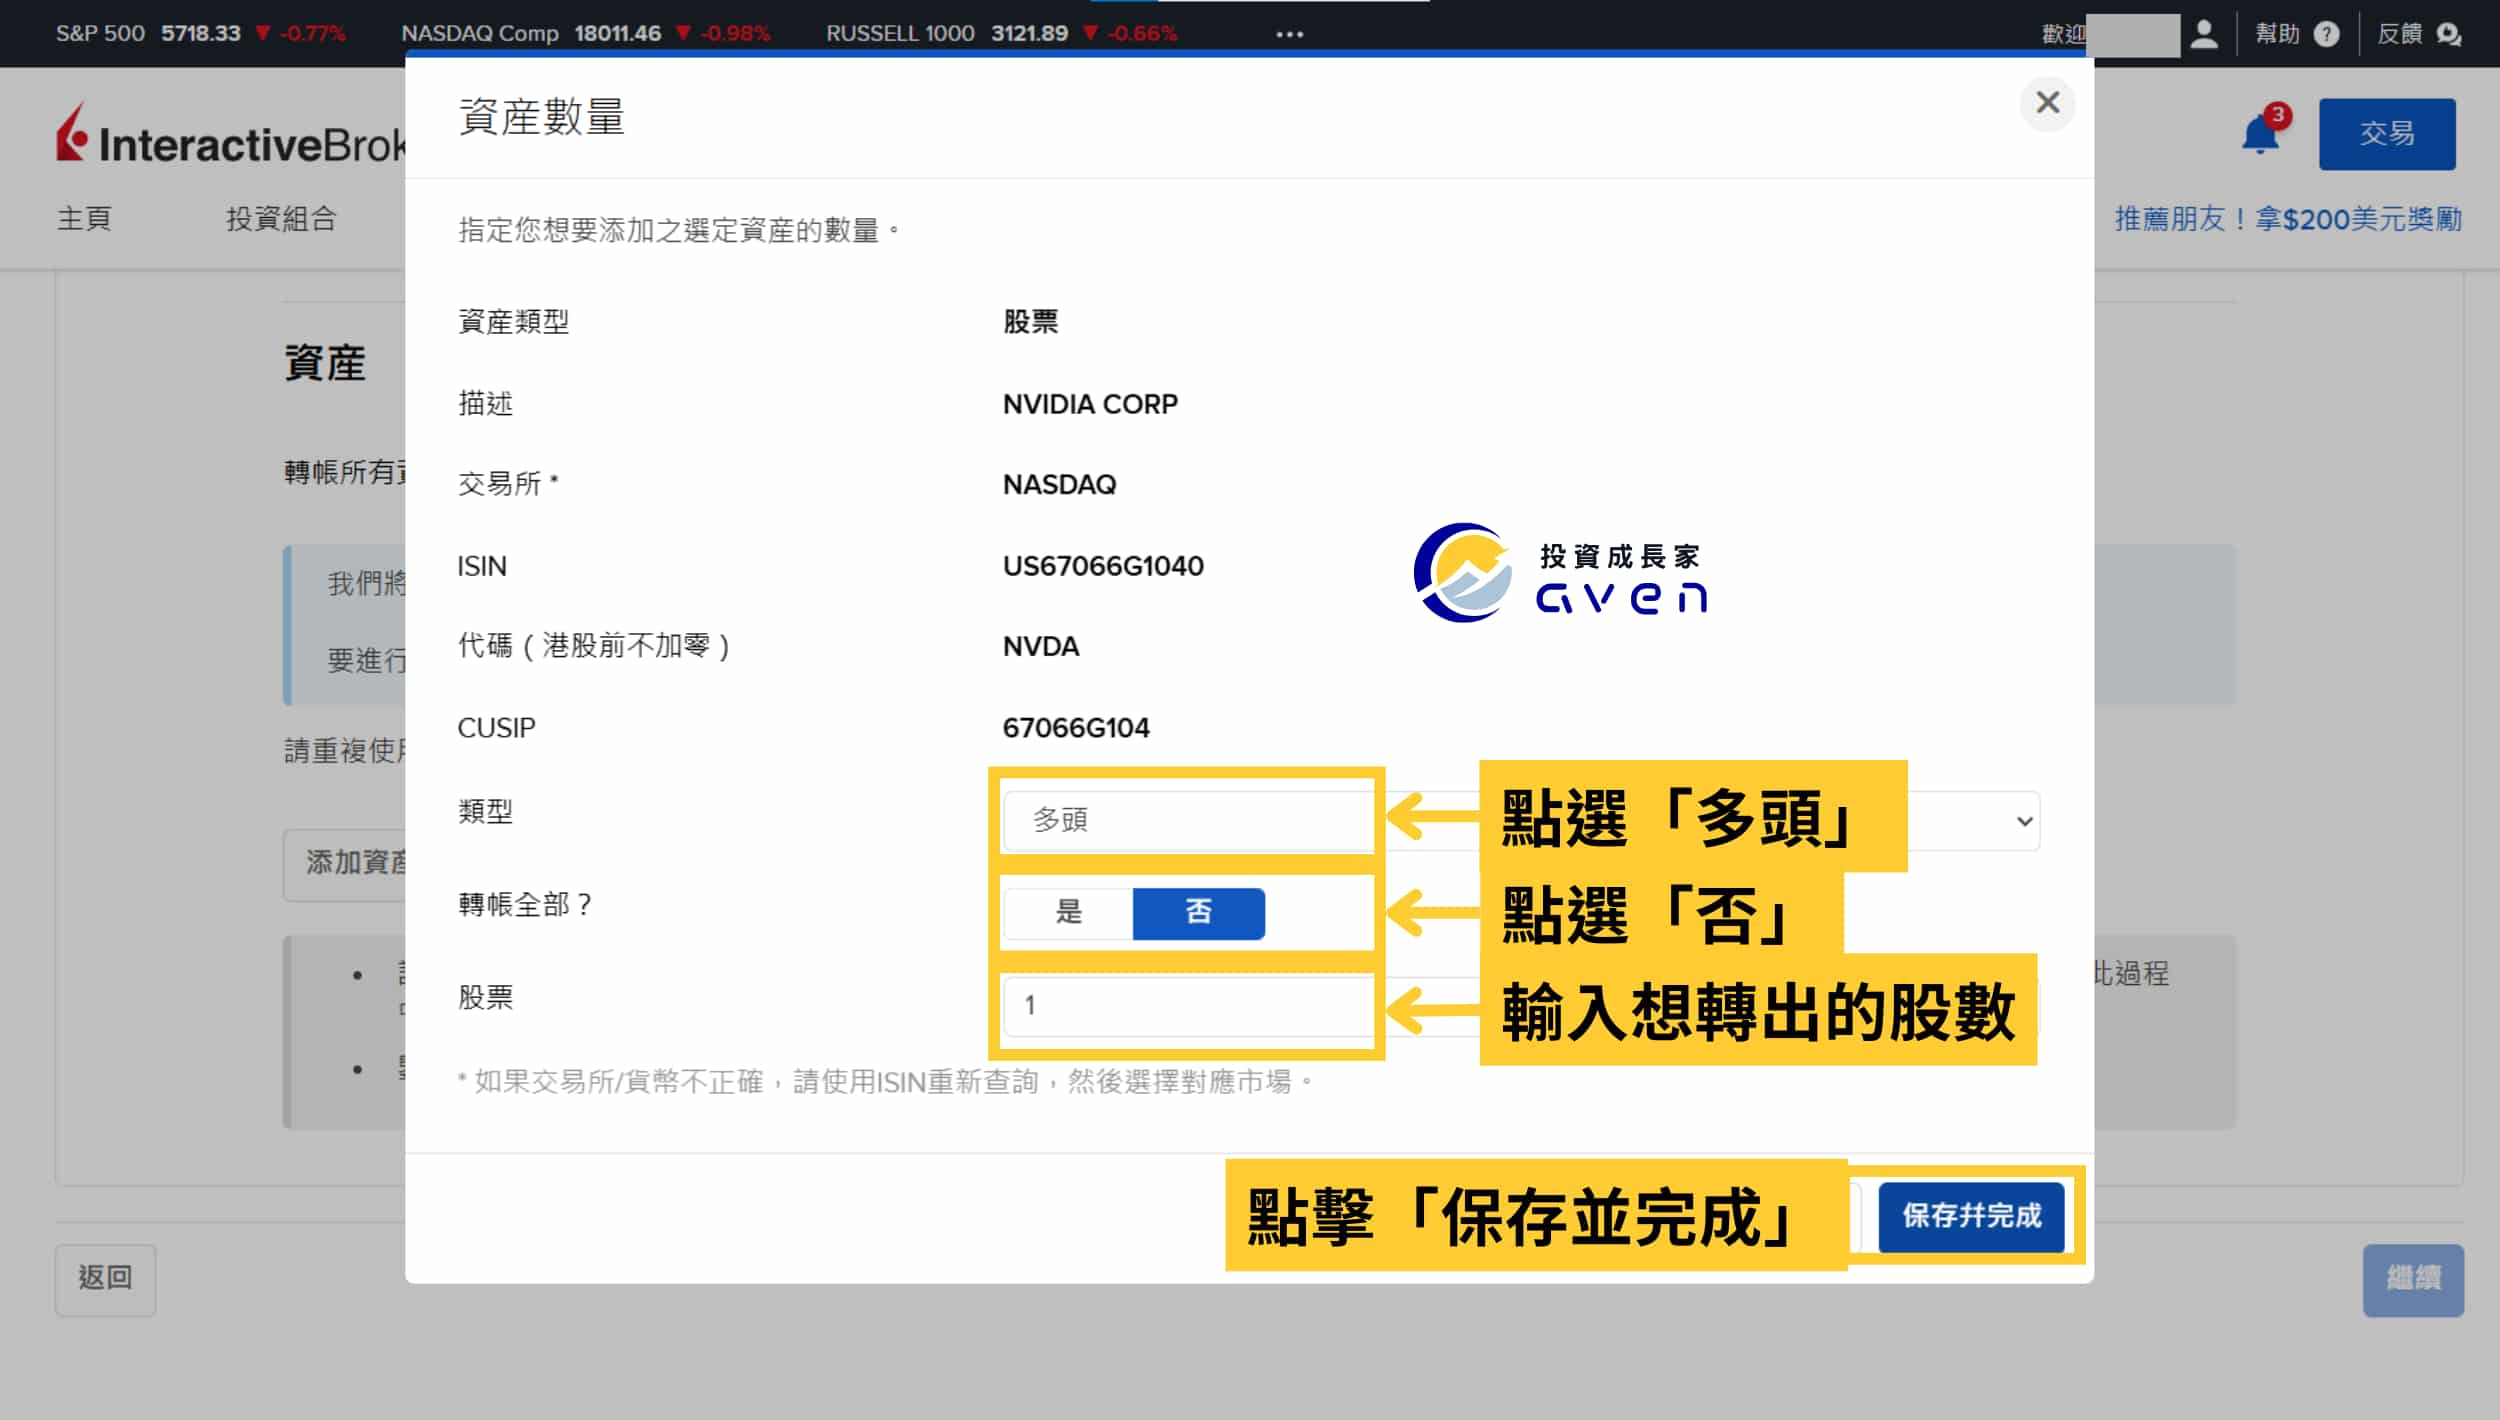
Task: Open the notification bell with 3 alerts
Action: point(2261,134)
